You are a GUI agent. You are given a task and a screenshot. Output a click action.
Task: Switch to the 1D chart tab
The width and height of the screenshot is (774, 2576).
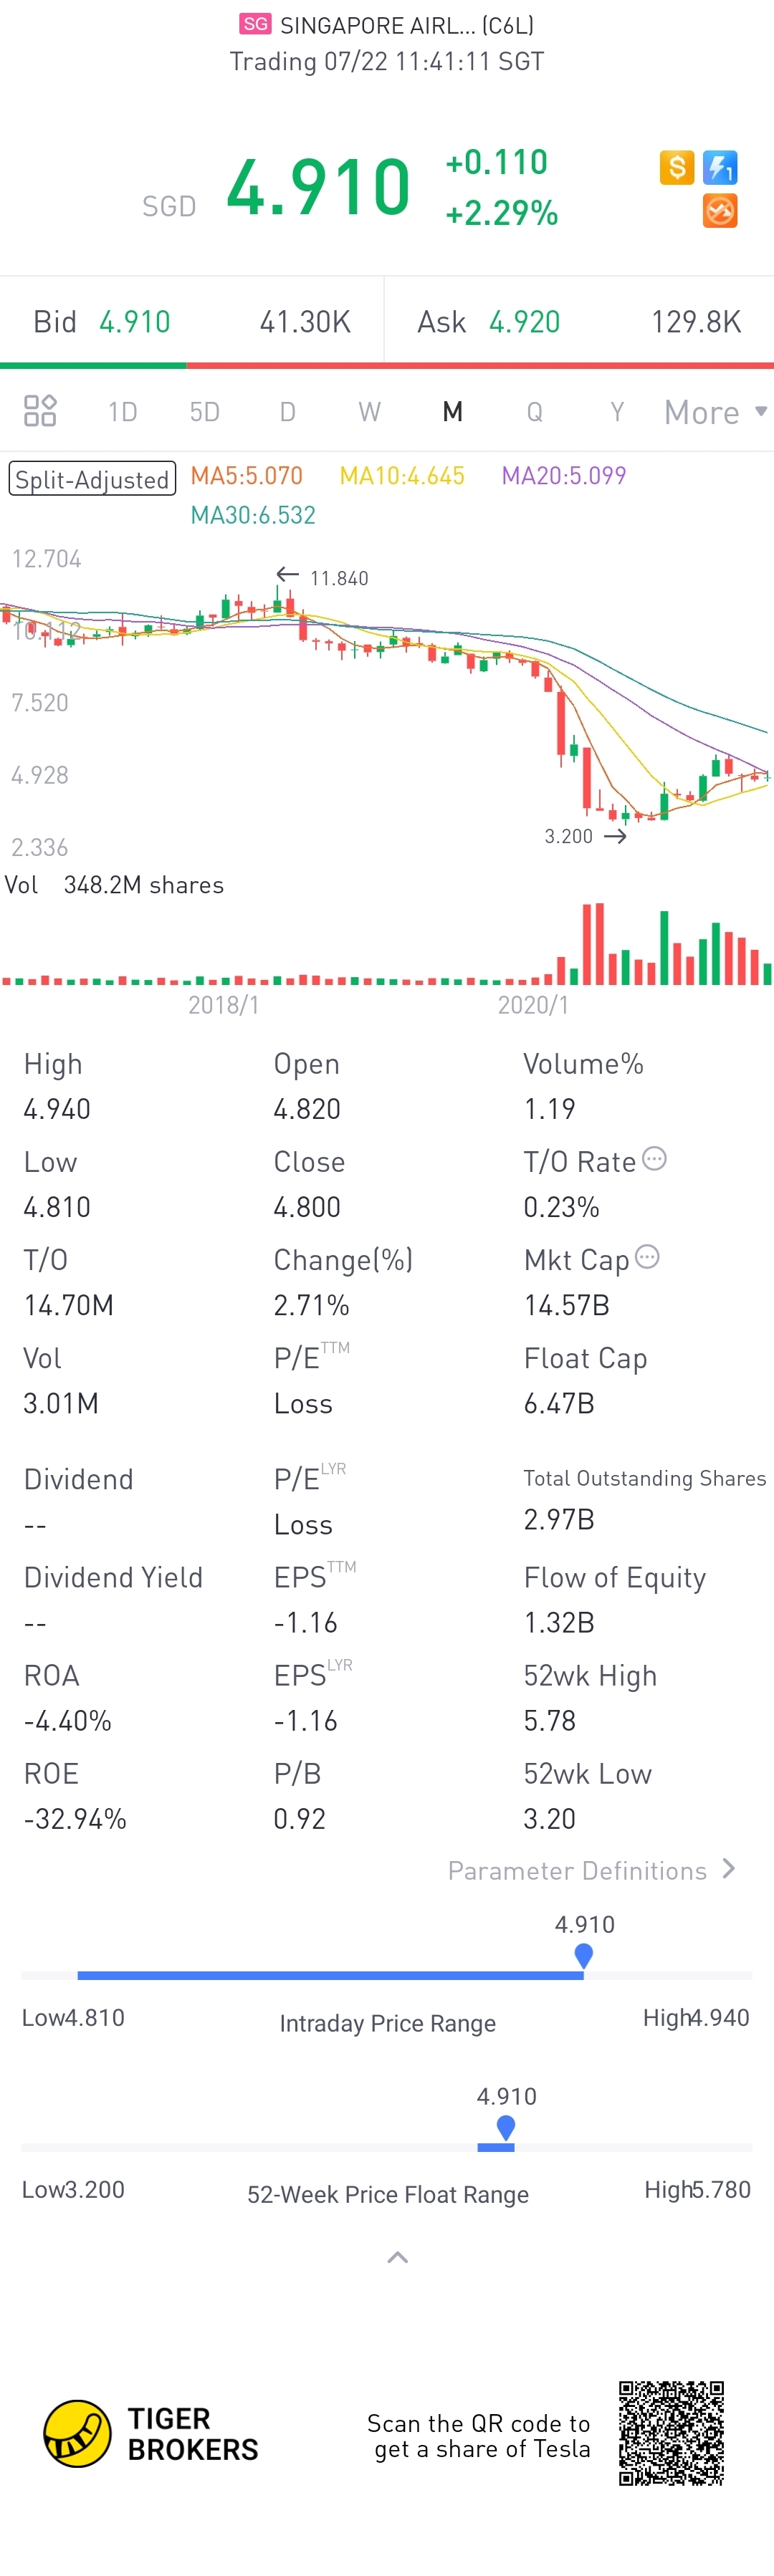pos(122,412)
